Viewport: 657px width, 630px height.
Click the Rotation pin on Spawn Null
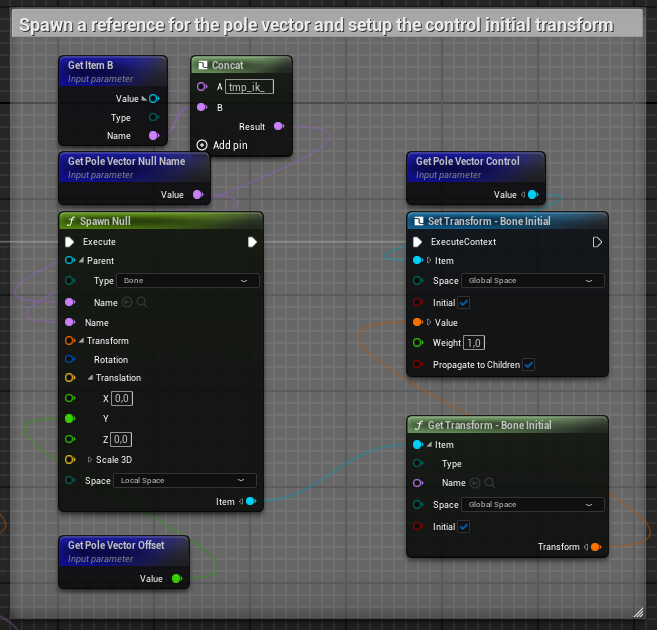tap(70, 359)
